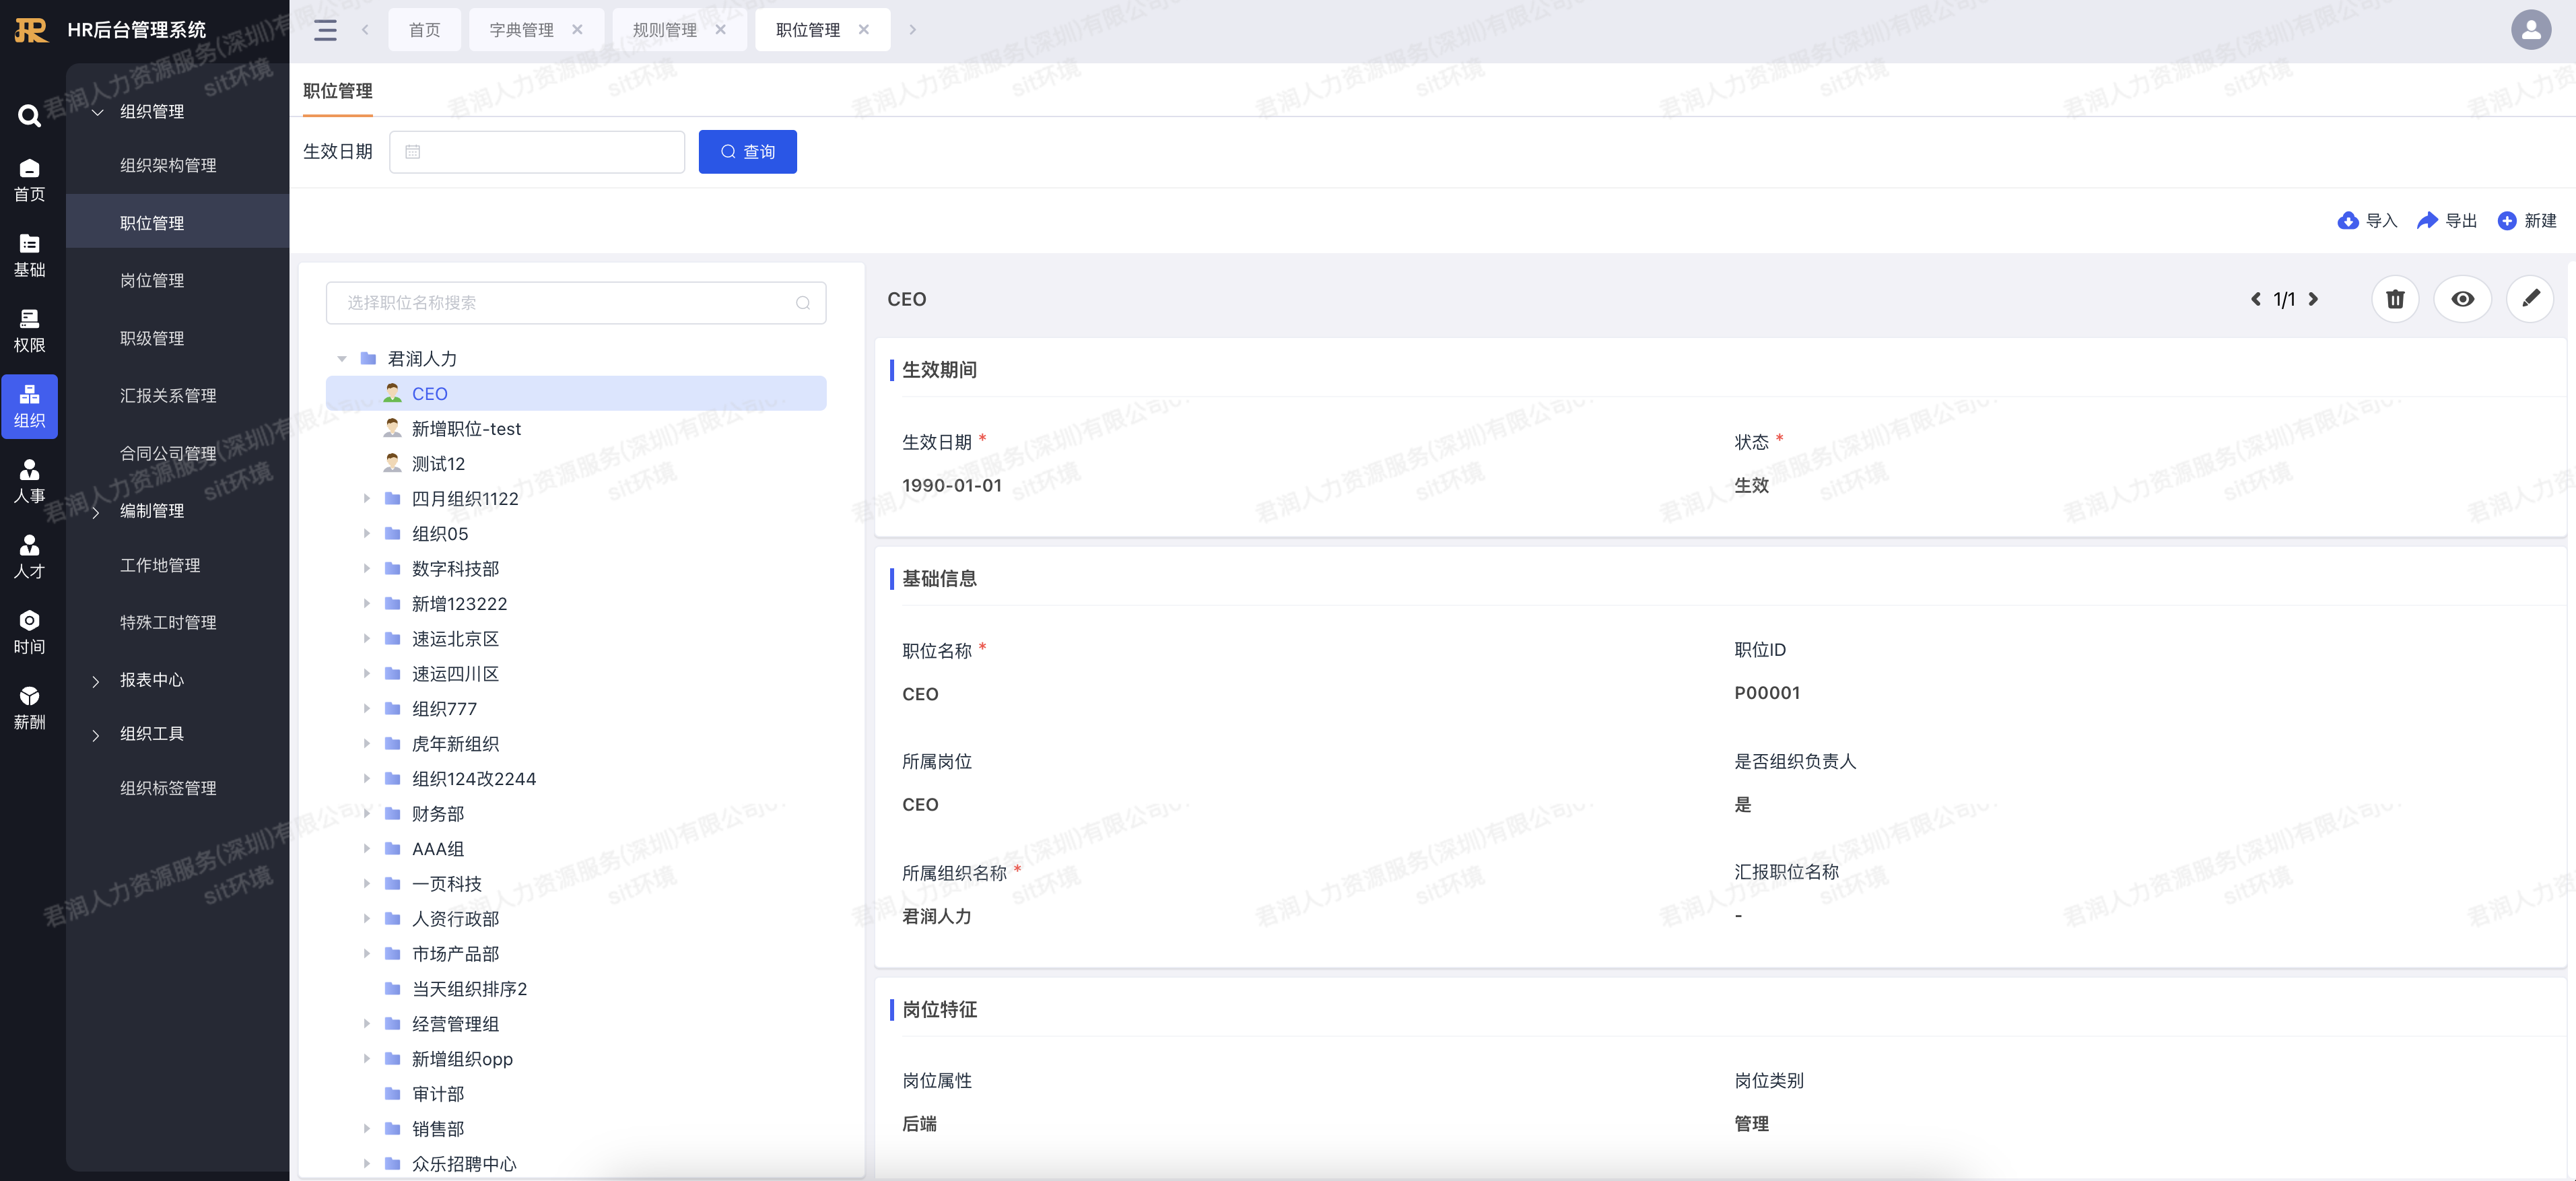Go to the previous record arrow
Image resolution: width=2576 pixels, height=1181 pixels.
[x=2255, y=299]
